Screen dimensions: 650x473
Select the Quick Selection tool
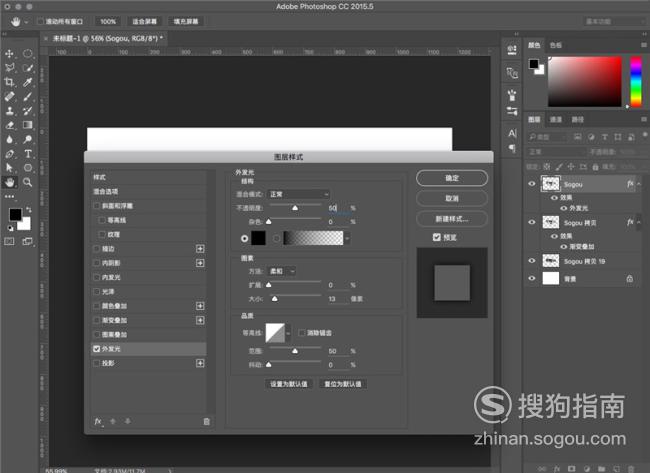27,68
